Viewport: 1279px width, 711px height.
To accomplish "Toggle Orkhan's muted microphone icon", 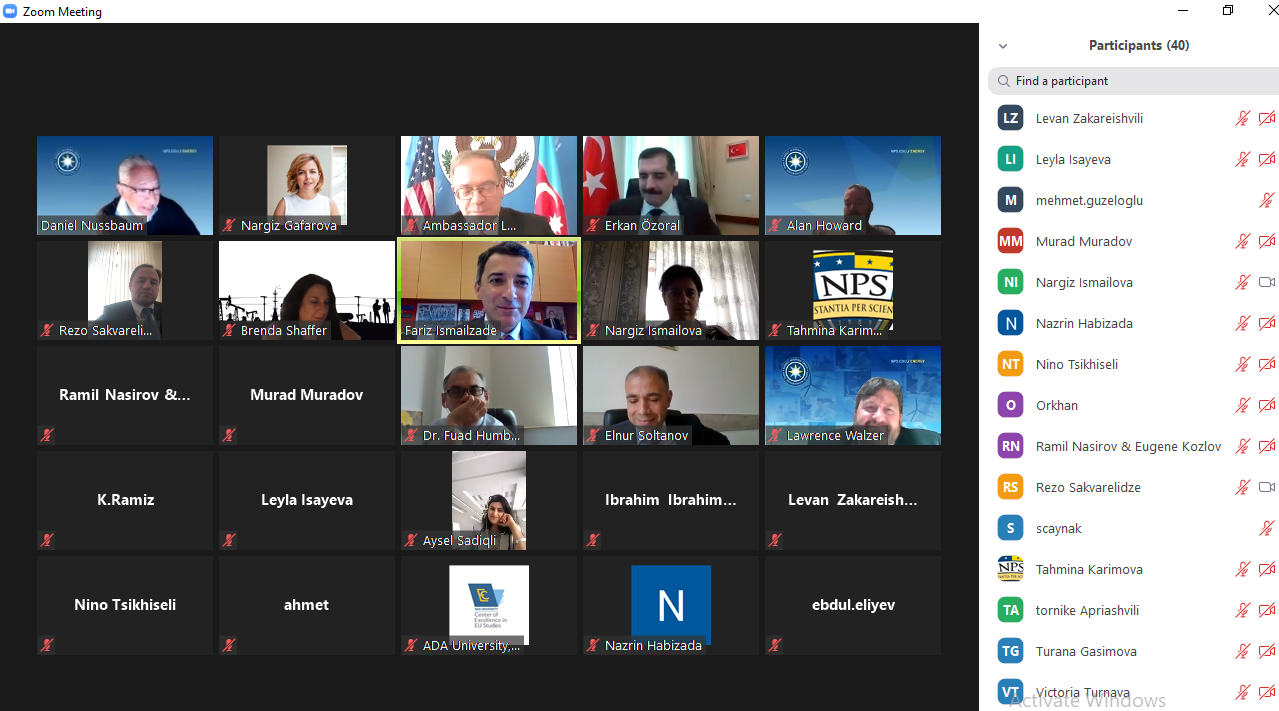I will pos(1242,405).
